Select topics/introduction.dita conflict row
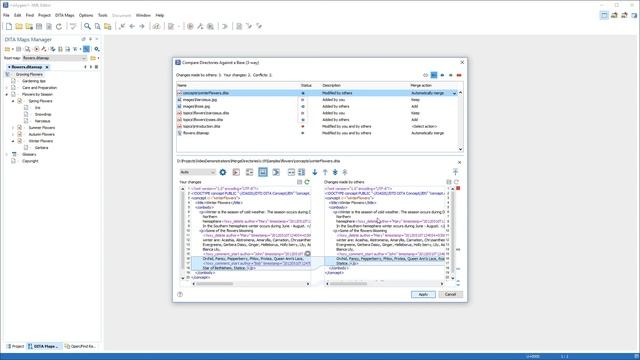 (316, 127)
